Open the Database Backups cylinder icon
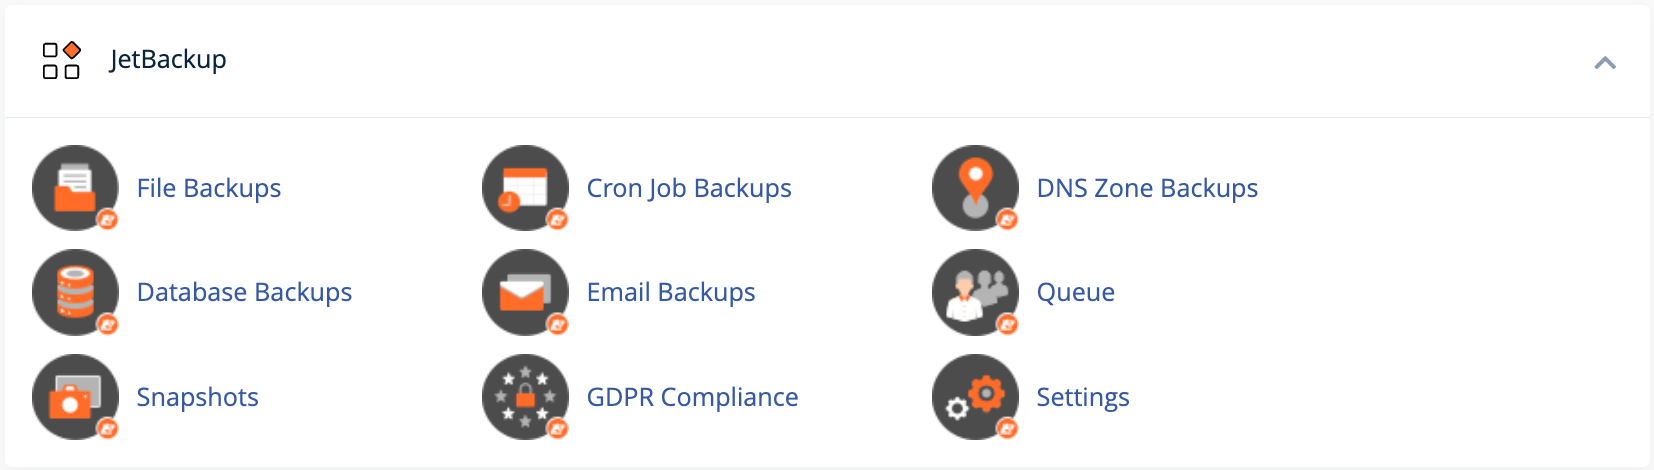This screenshot has height=470, width=1654. (x=75, y=292)
